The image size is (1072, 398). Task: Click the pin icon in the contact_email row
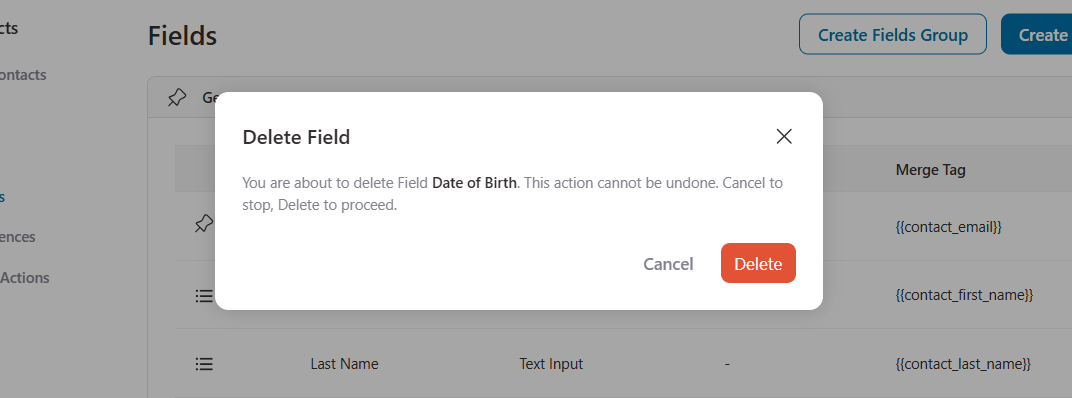(204, 224)
